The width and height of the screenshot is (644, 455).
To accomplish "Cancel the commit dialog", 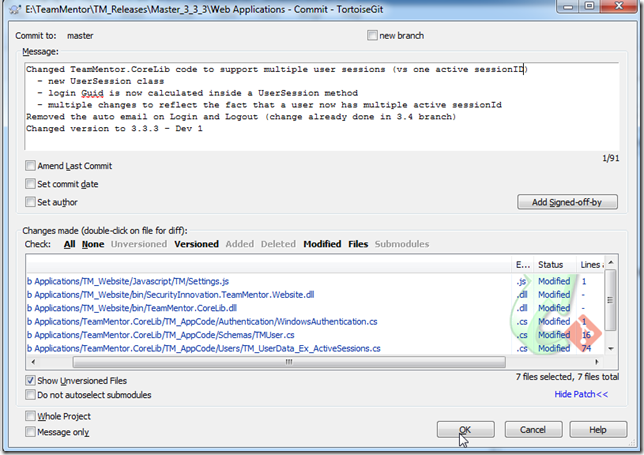I will coord(533,430).
